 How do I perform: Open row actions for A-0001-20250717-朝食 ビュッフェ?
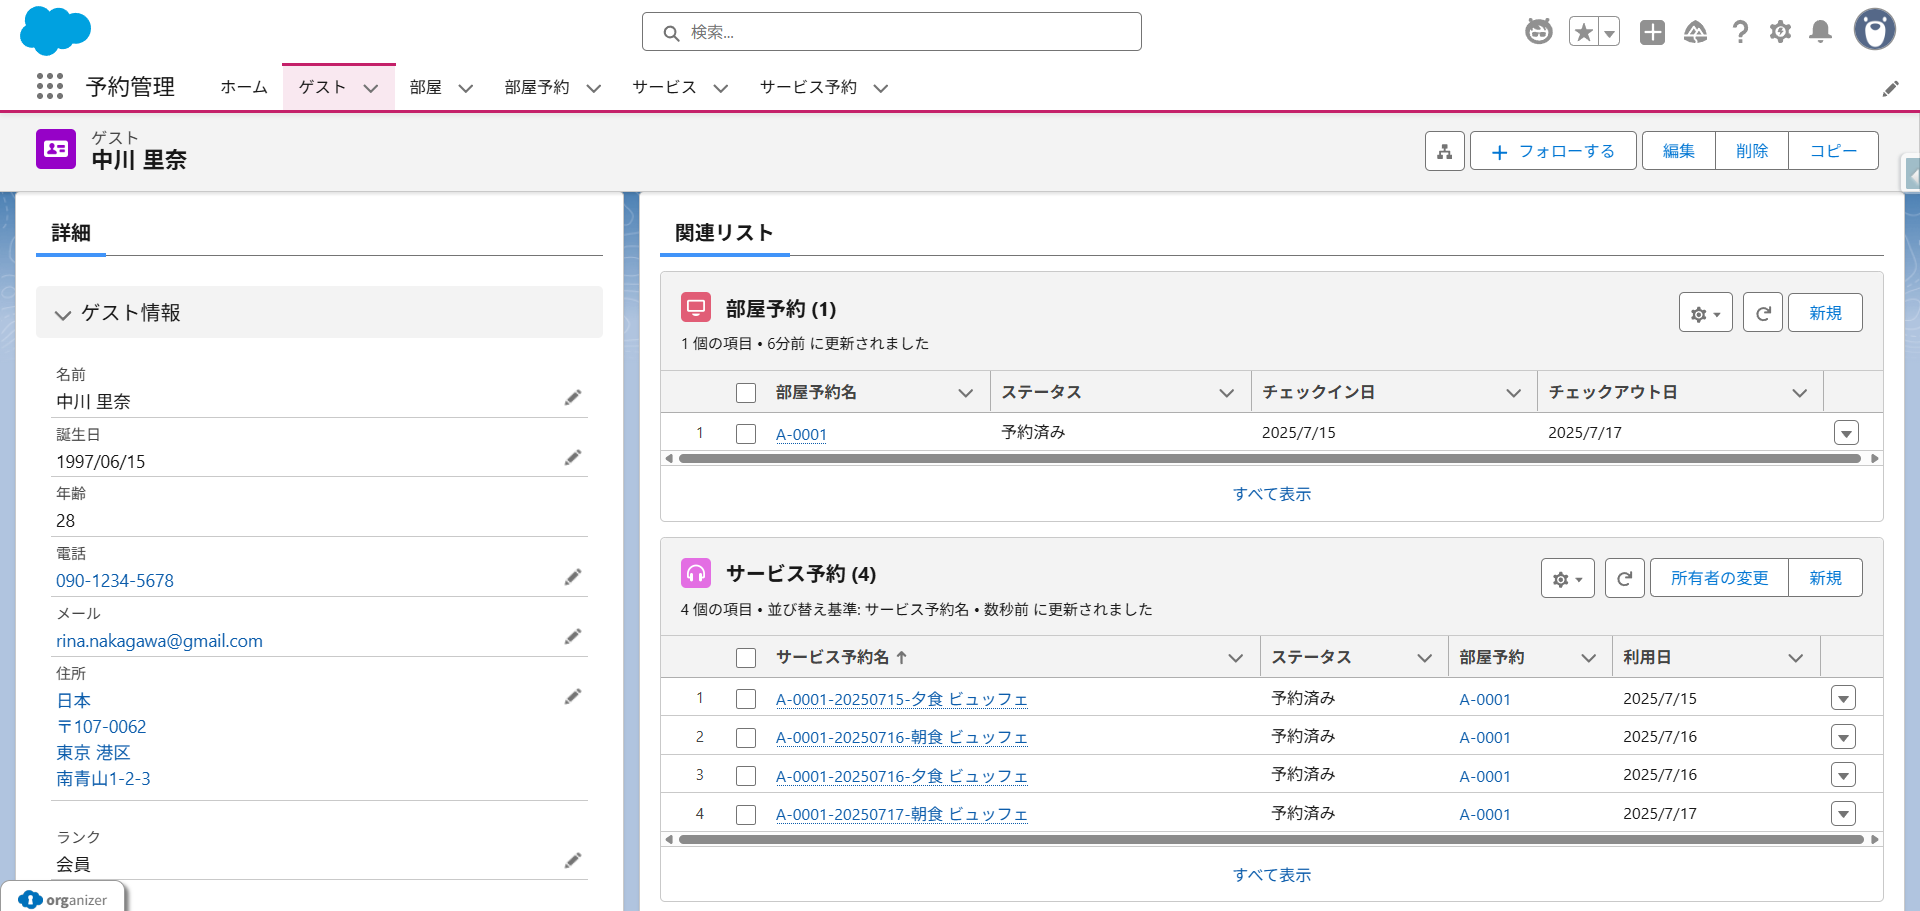[x=1844, y=813]
